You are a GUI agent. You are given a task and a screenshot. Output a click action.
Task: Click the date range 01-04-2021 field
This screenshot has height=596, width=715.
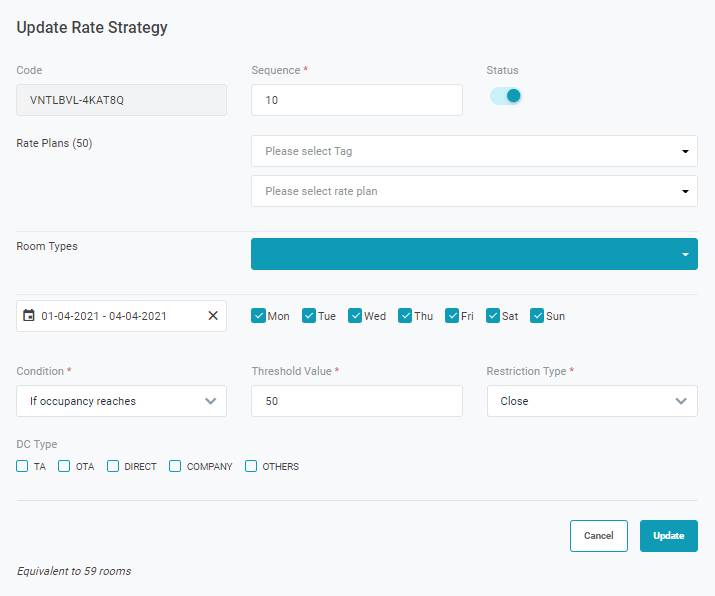point(115,316)
